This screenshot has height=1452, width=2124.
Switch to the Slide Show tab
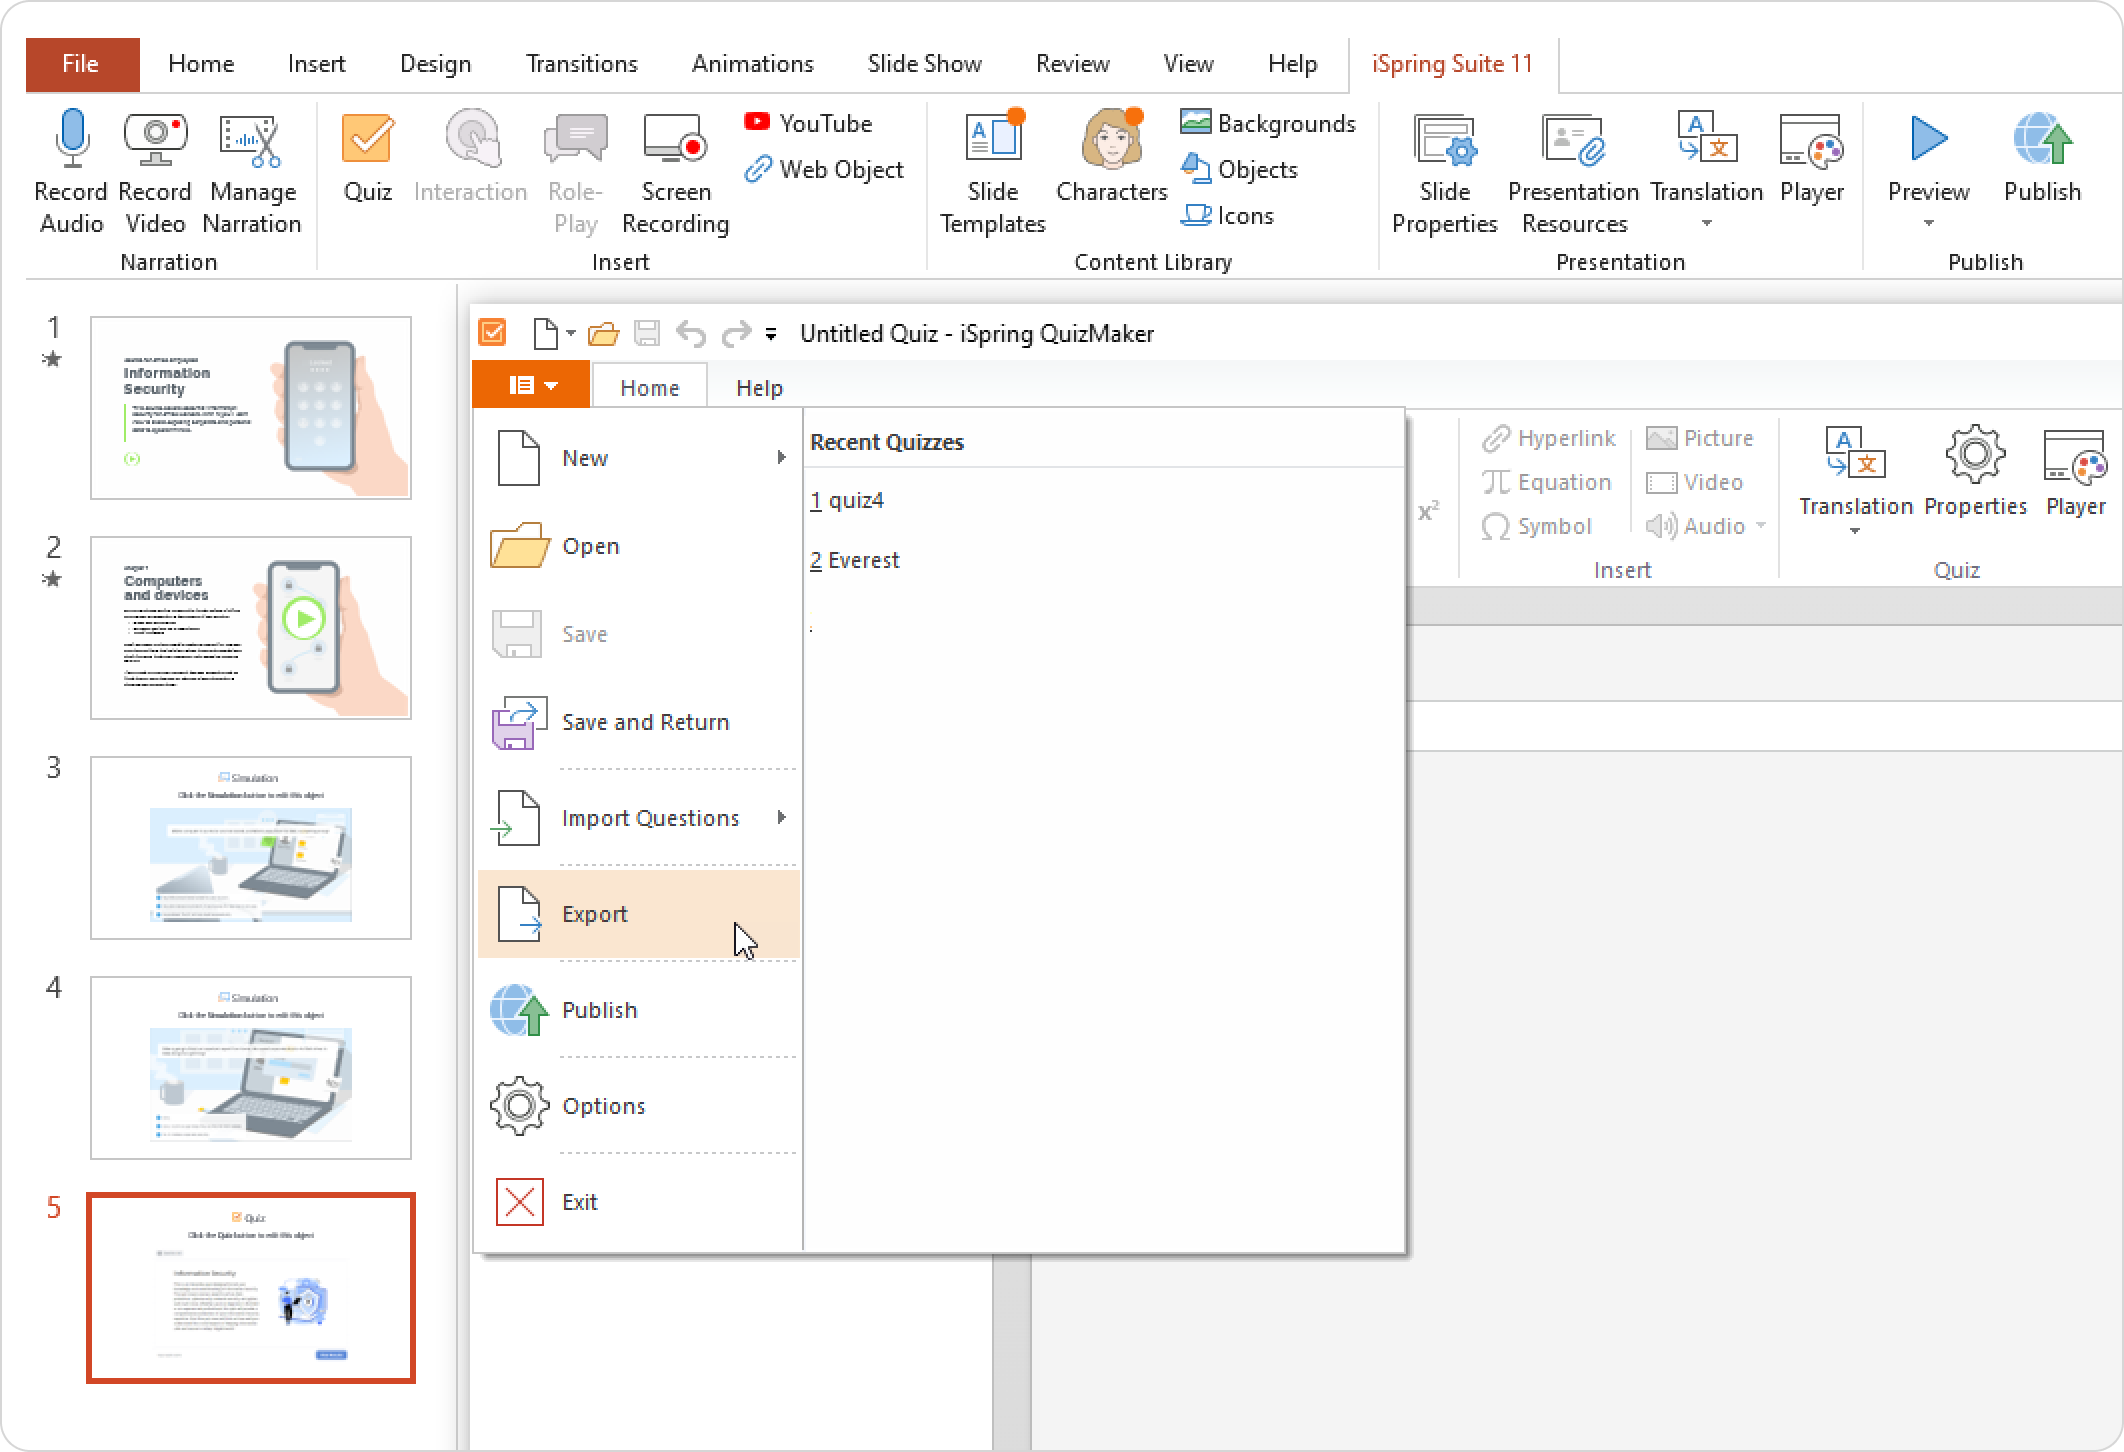coord(924,64)
